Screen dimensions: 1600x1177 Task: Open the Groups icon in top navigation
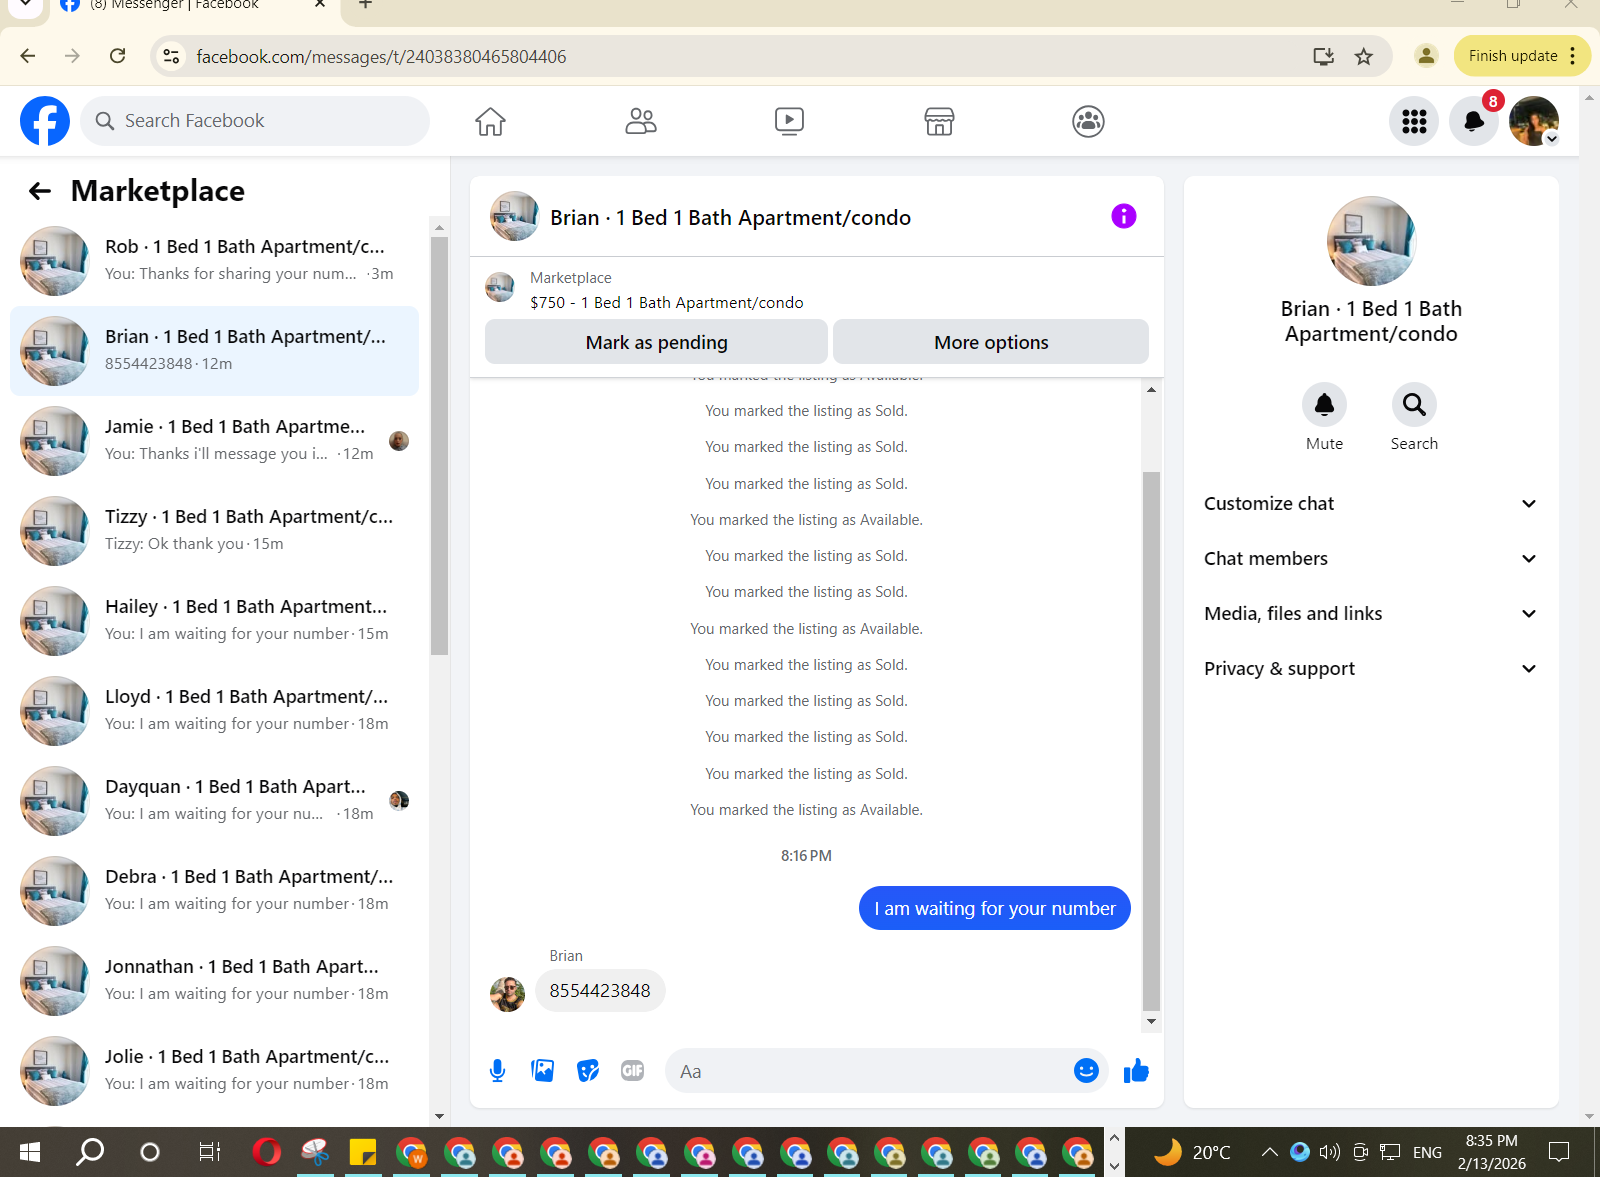(x=1088, y=121)
